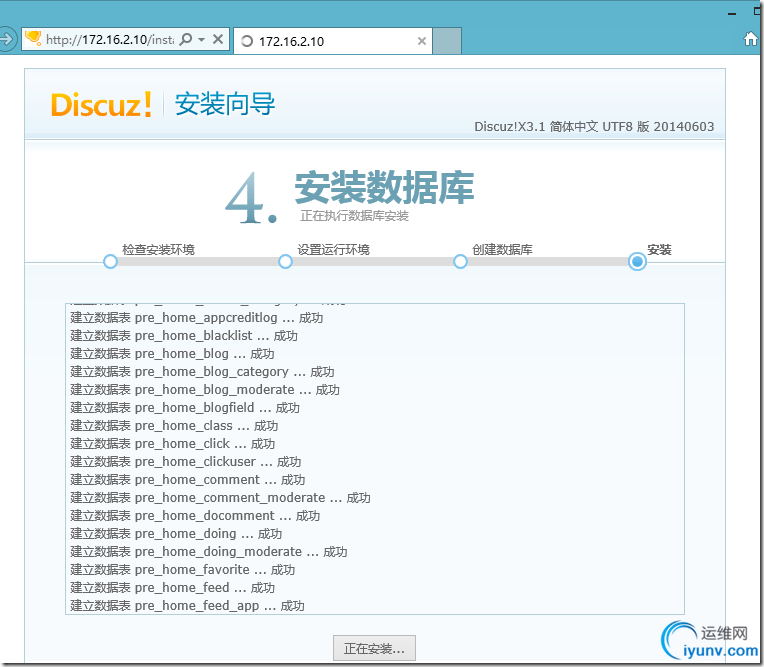764x667 pixels.
Task: Click the 创建数据库 step circle
Action: click(x=460, y=262)
